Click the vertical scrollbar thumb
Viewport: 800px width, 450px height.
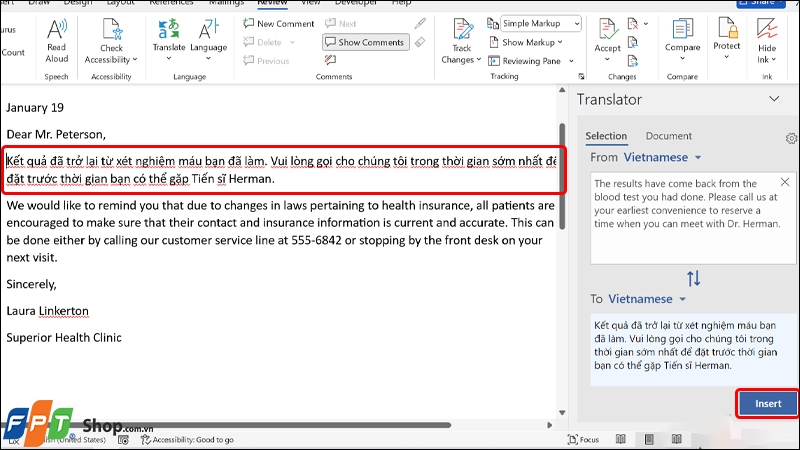pyautogui.click(x=562, y=176)
